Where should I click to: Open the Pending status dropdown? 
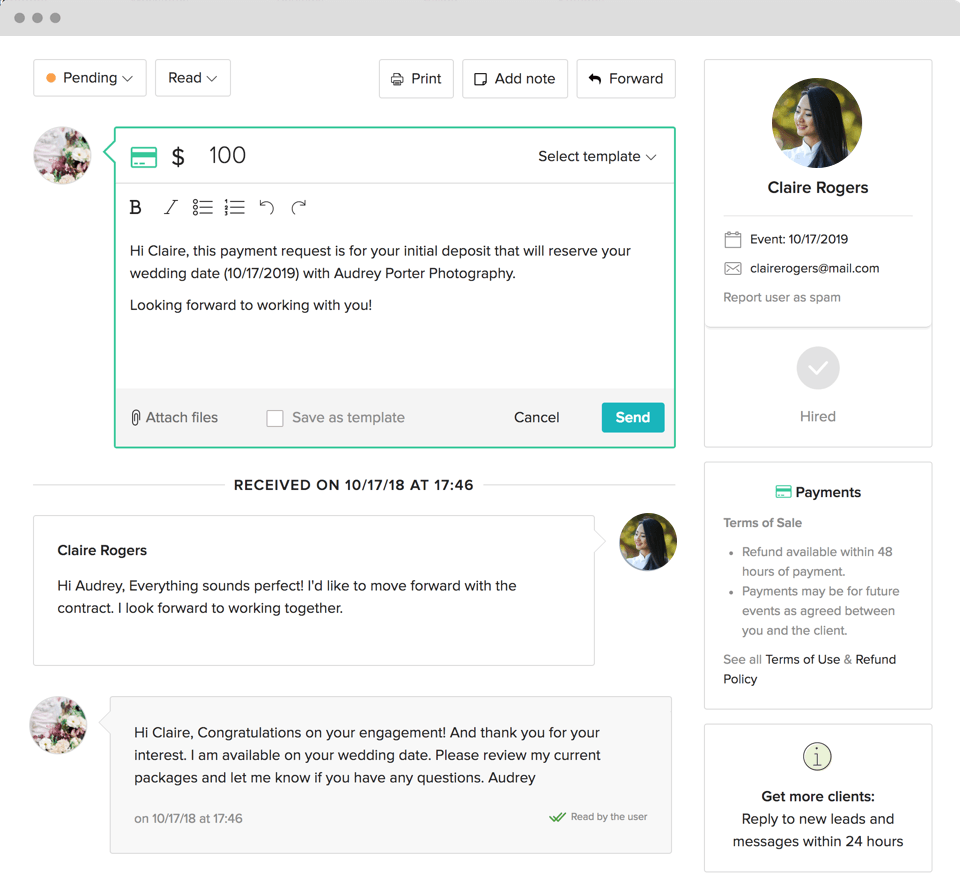(x=90, y=78)
